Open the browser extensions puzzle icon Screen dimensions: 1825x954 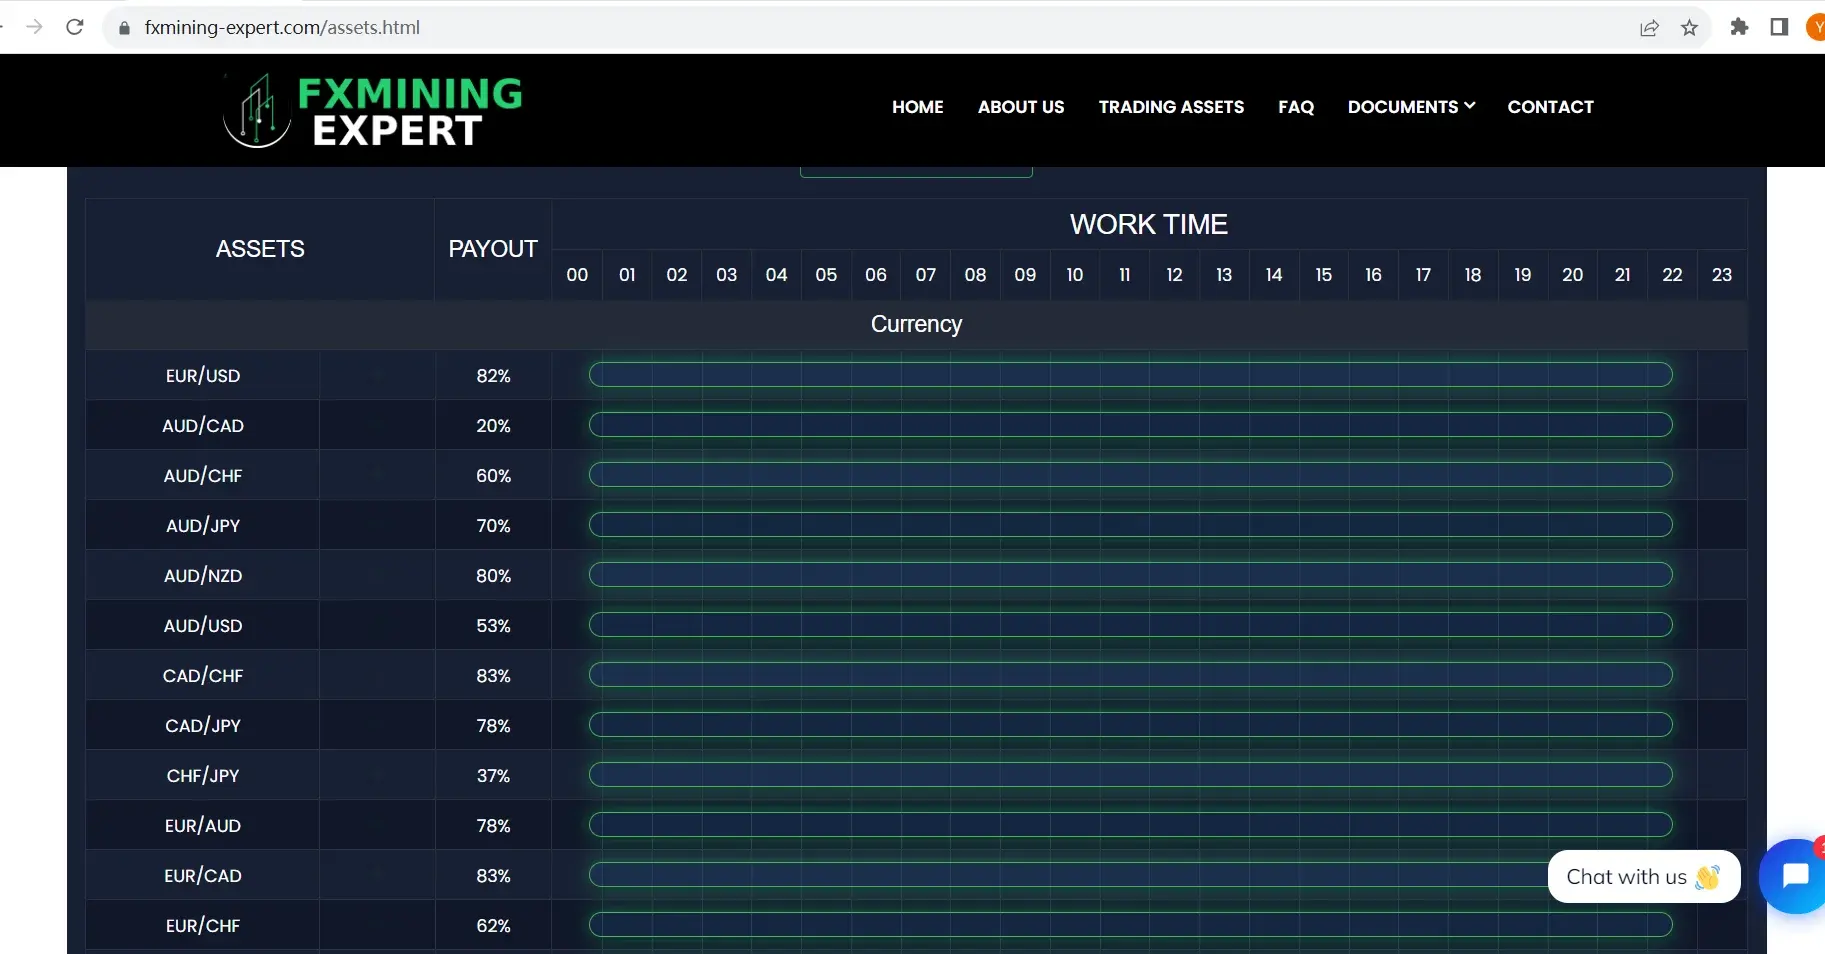click(x=1739, y=27)
